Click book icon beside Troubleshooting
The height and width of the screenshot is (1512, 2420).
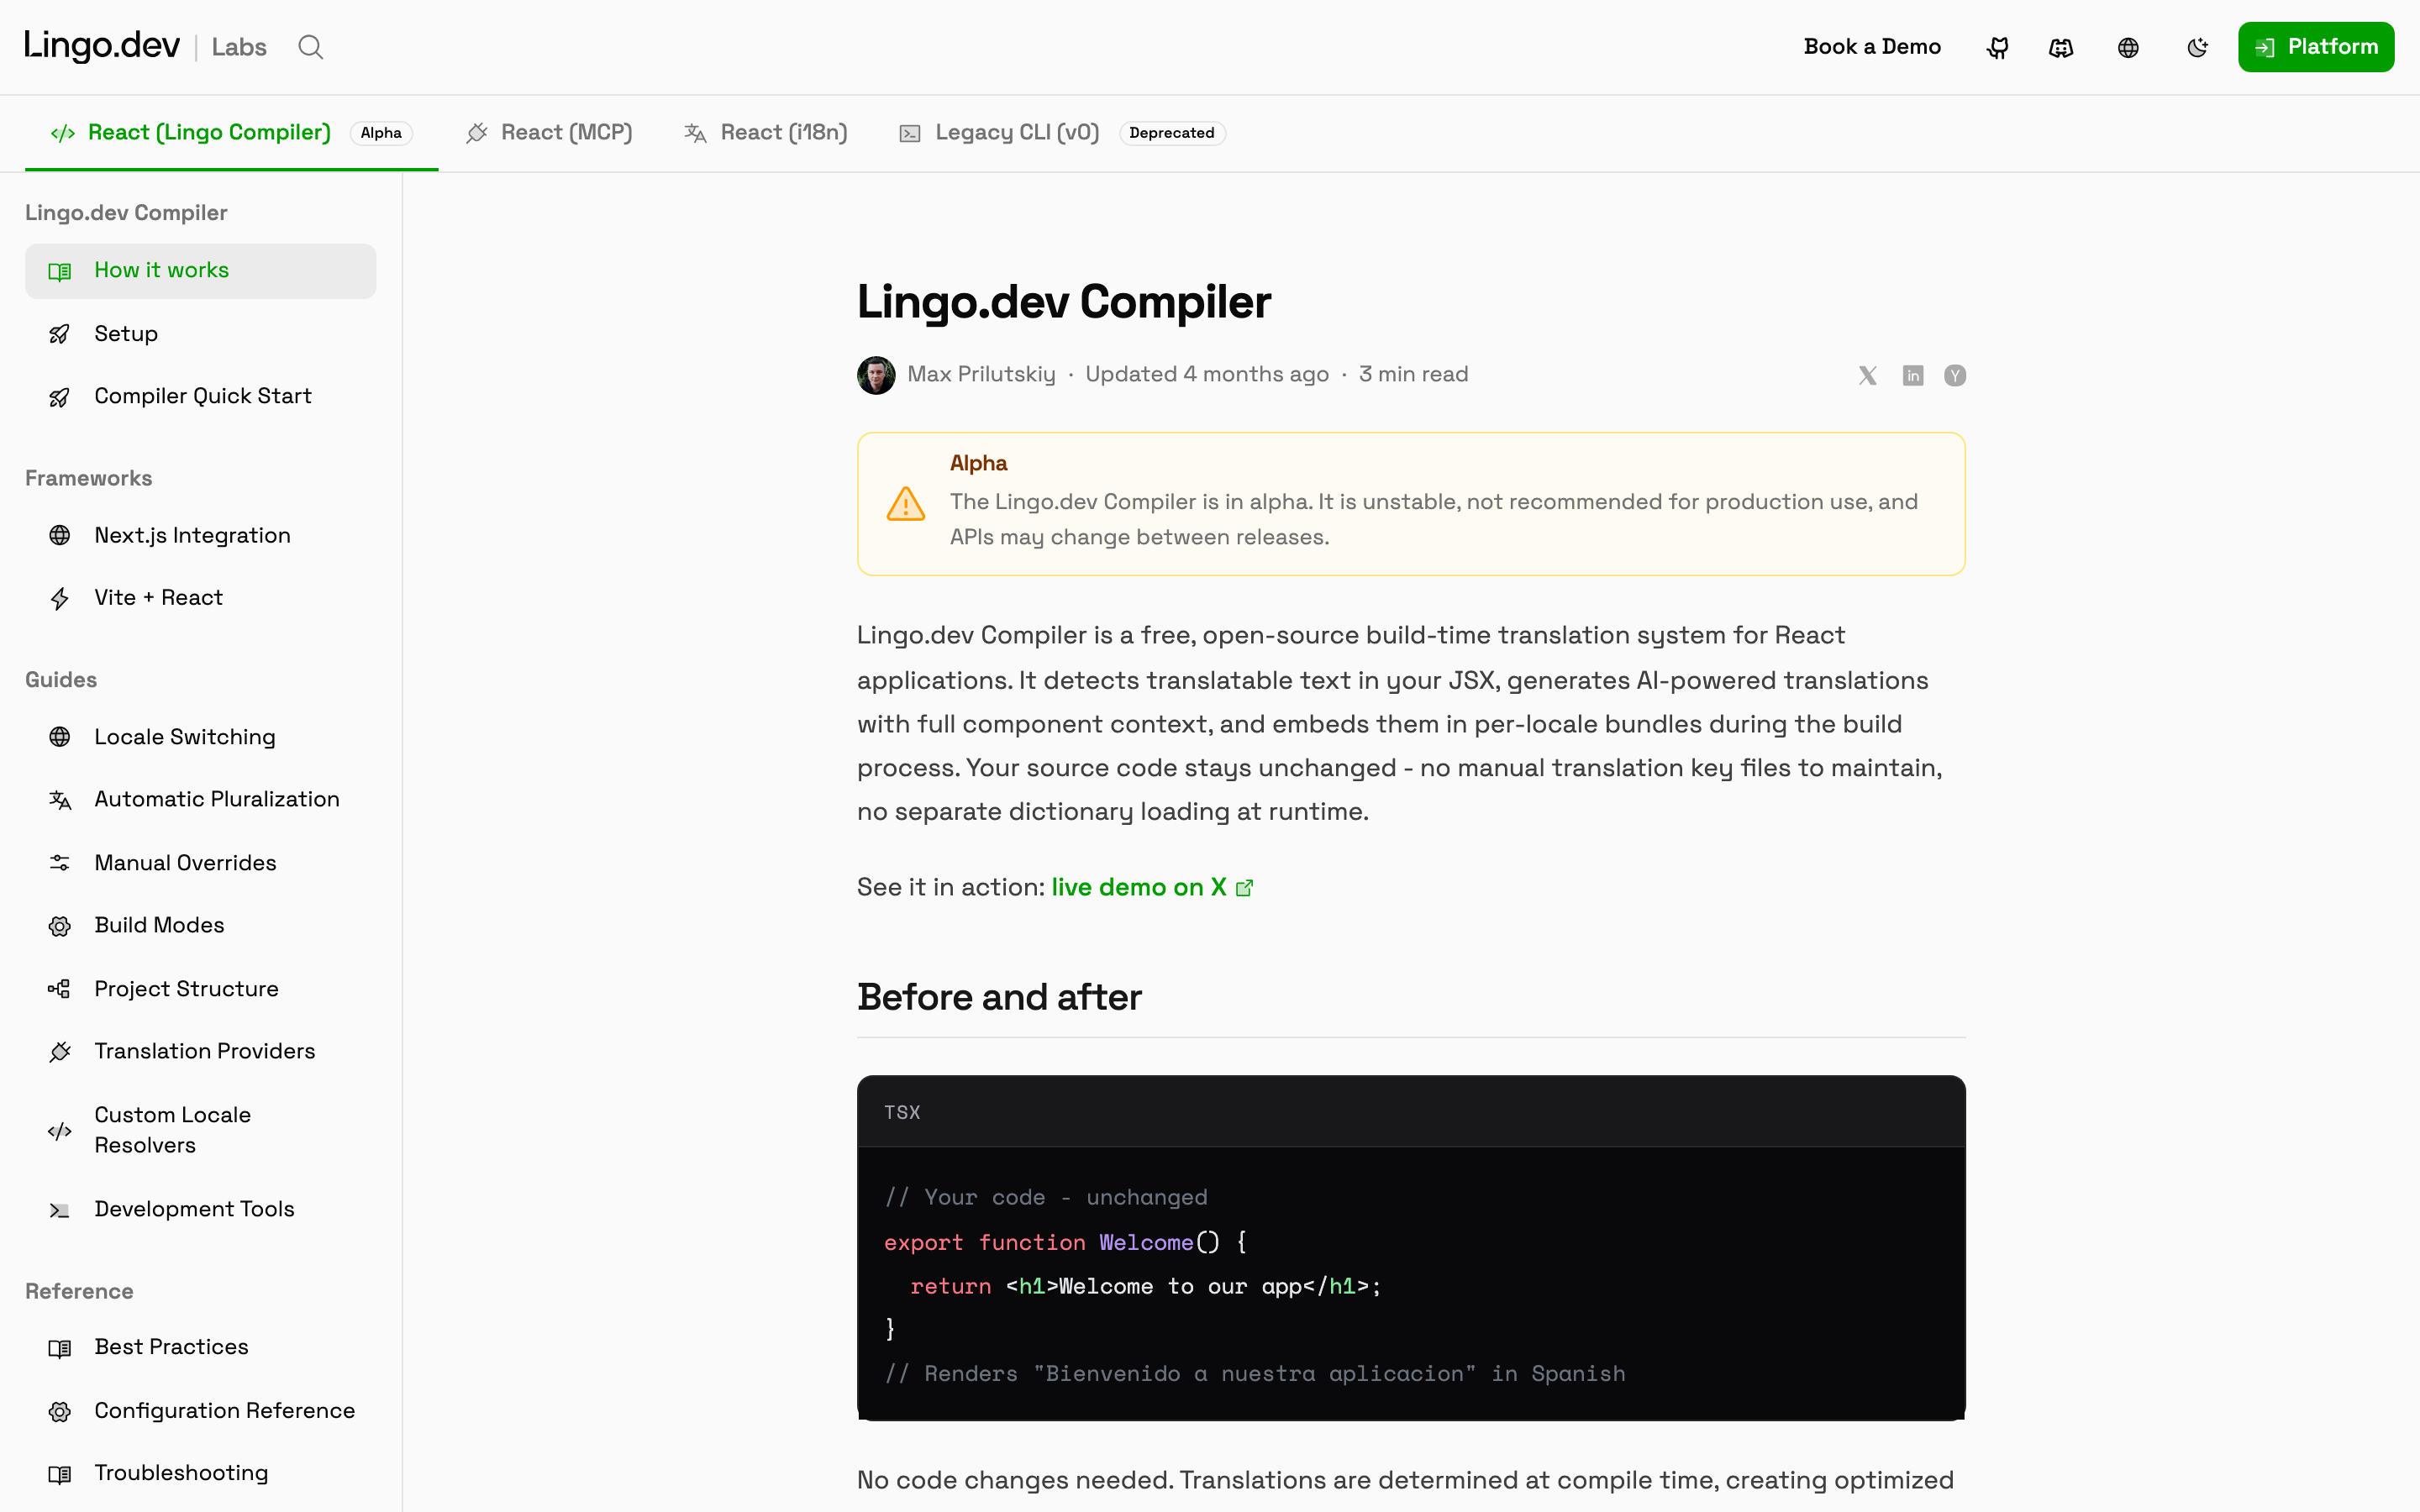[60, 1474]
